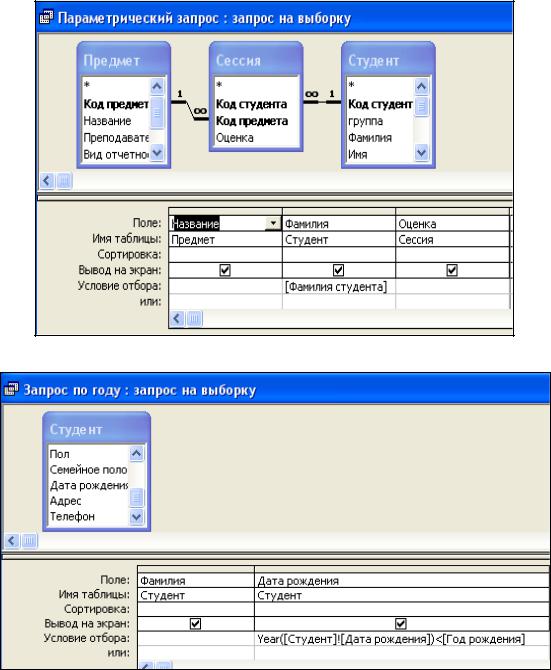The width and height of the screenshot is (551, 670).
Task: Select Семейное положение field in lower Студент table
Action: click(x=88, y=470)
